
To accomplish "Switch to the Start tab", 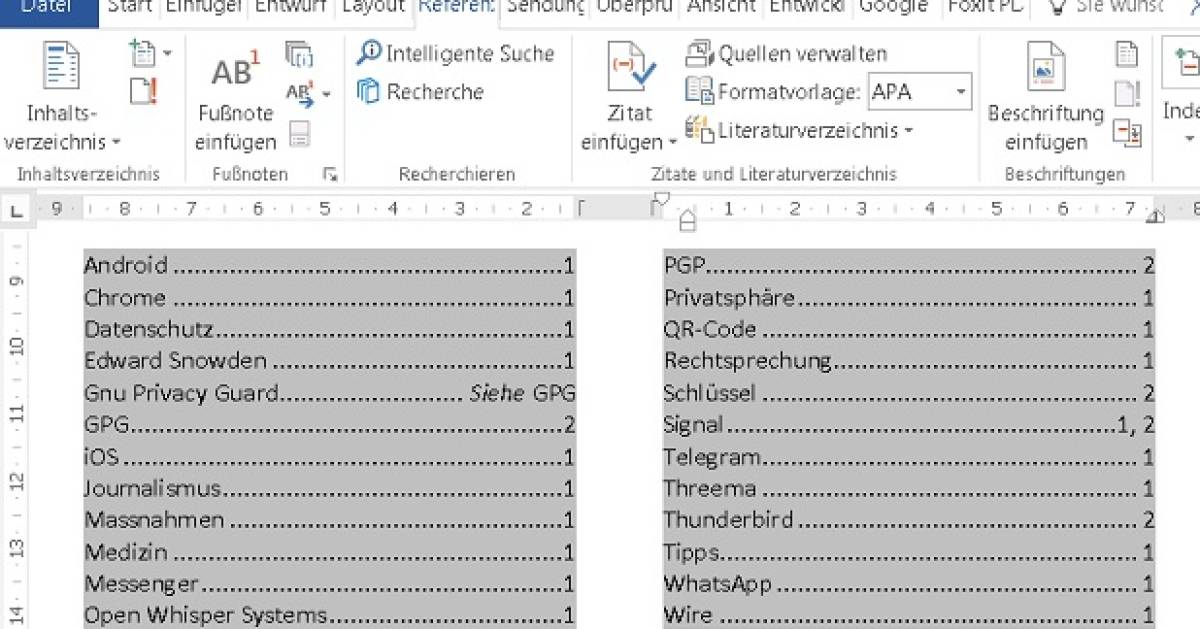I will [129, 8].
